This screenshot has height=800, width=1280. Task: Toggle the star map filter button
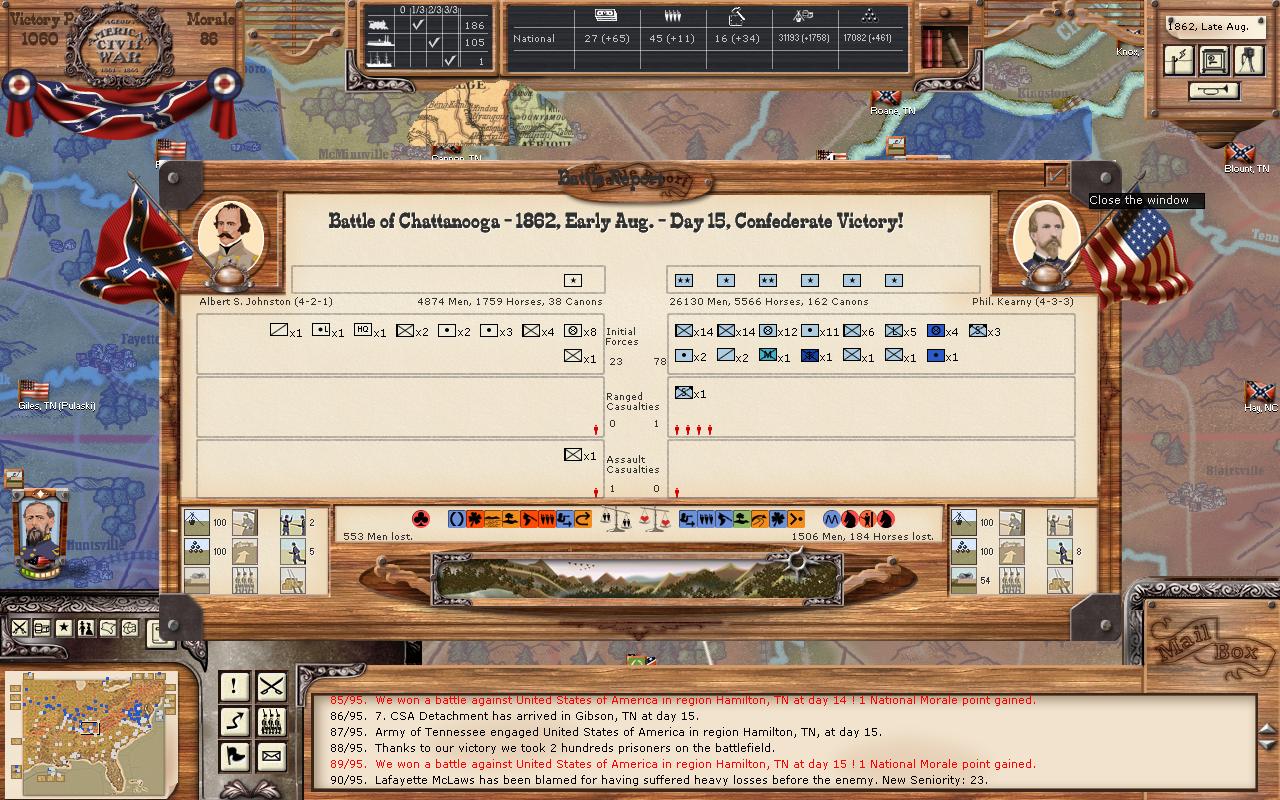64,628
